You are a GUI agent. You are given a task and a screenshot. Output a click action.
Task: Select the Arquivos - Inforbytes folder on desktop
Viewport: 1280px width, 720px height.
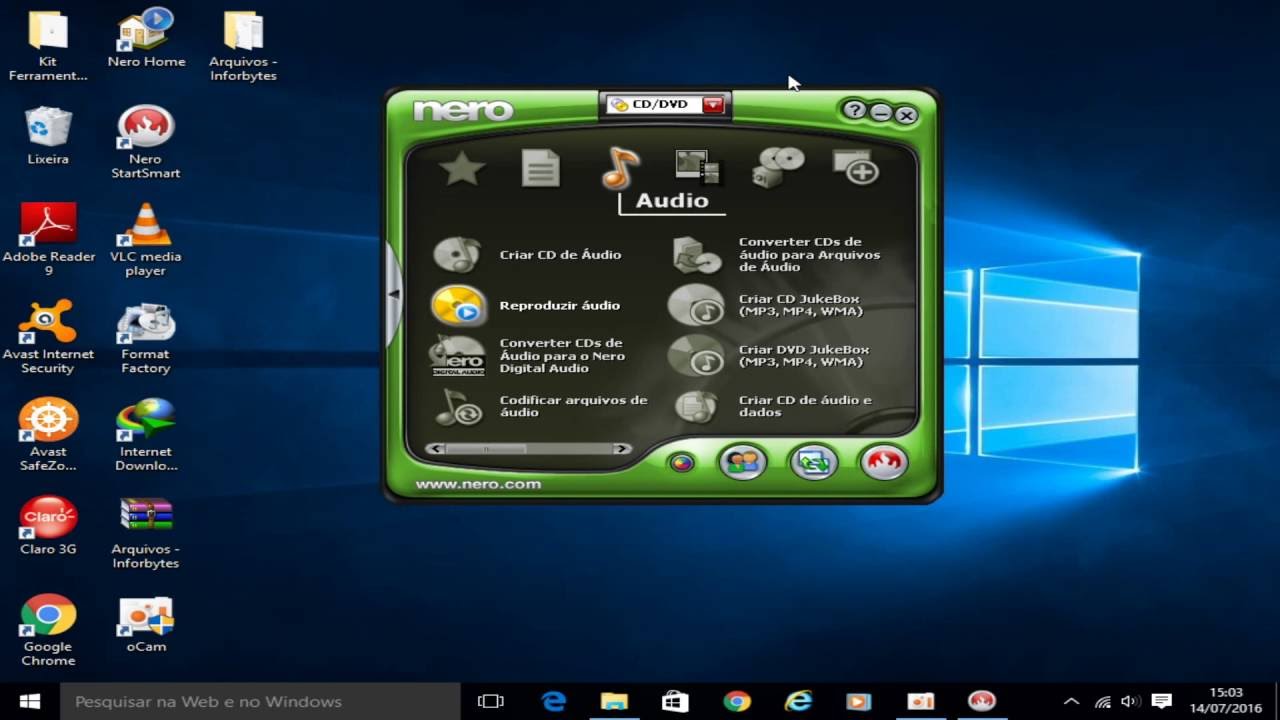coord(243,46)
